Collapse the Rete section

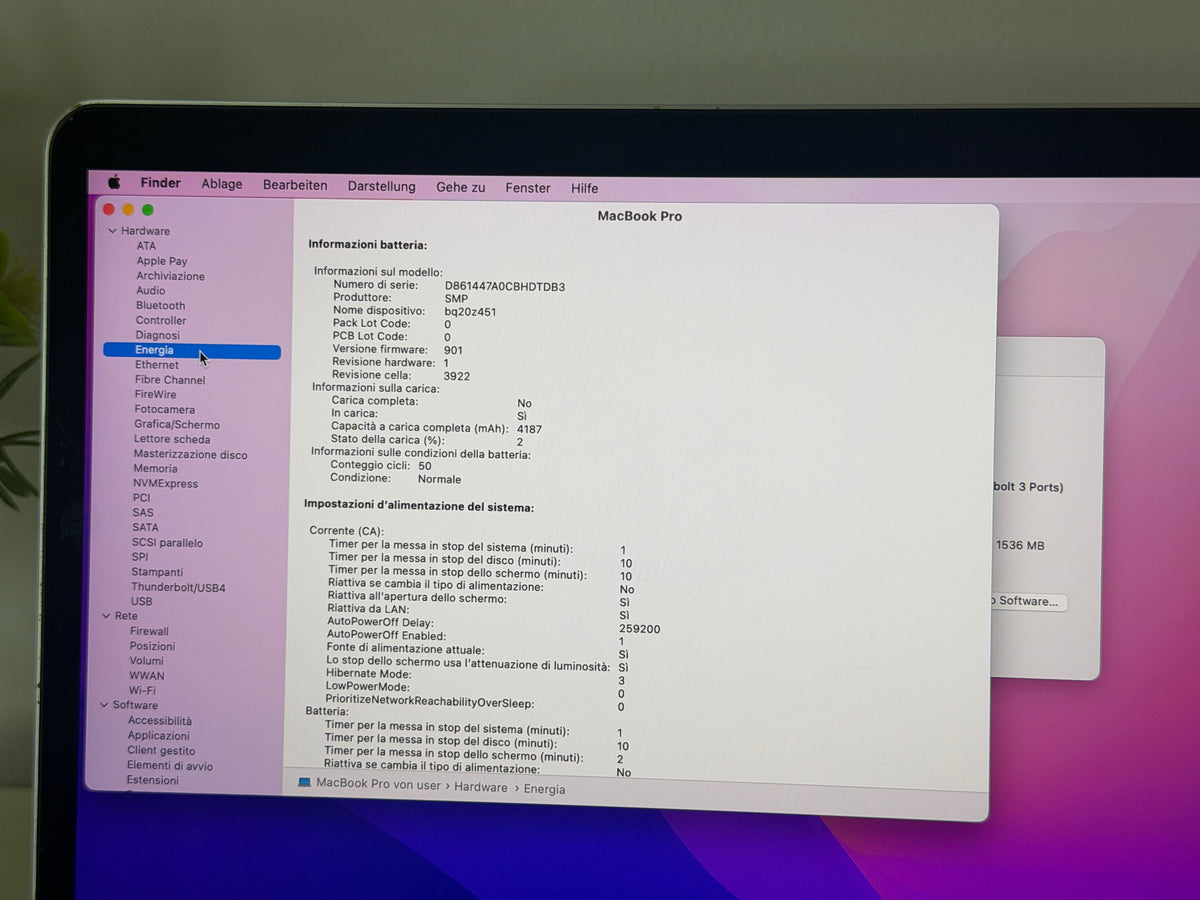pos(106,616)
